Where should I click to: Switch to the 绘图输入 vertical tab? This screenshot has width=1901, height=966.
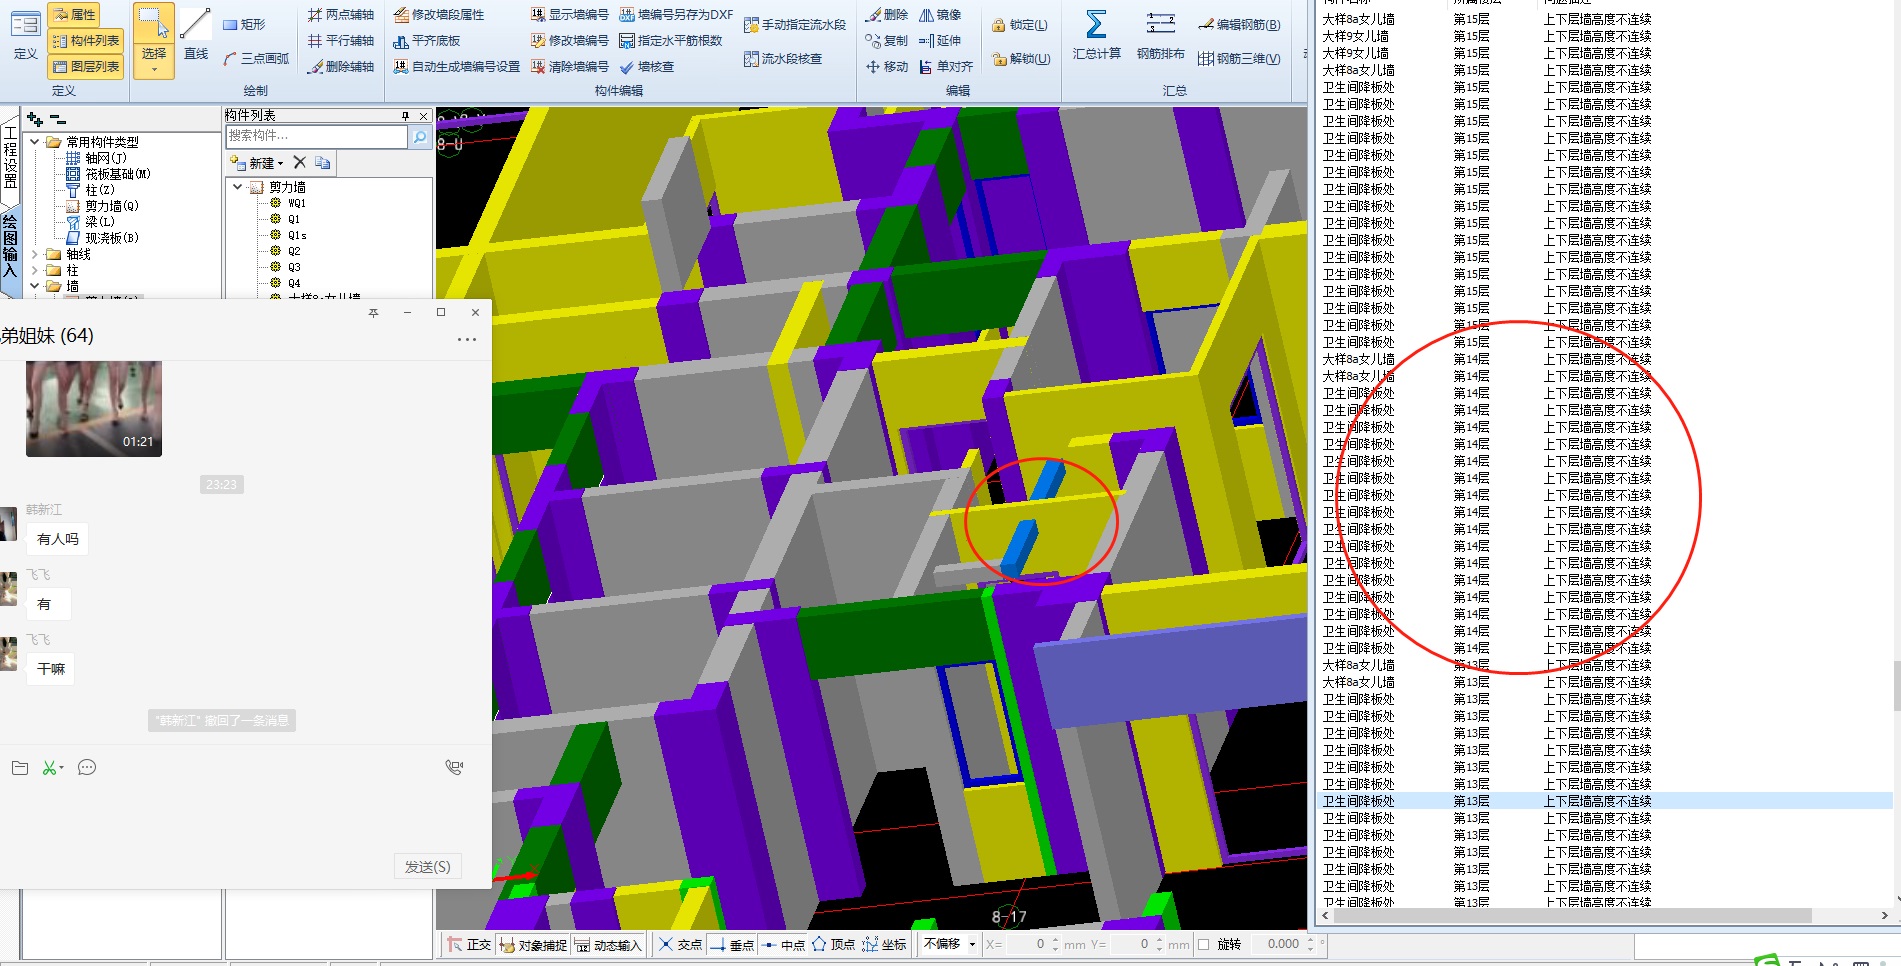click(x=10, y=246)
